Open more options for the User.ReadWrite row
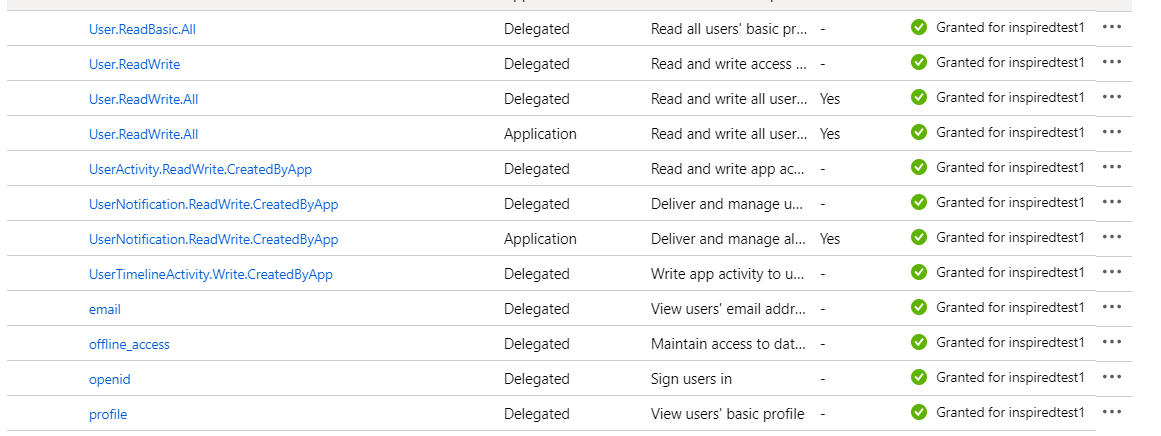 pos(1111,62)
